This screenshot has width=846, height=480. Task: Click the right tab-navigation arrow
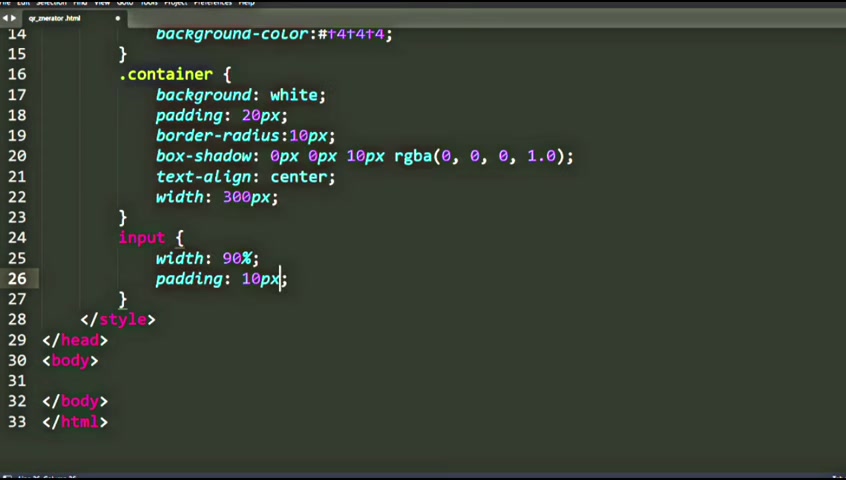click(13, 18)
